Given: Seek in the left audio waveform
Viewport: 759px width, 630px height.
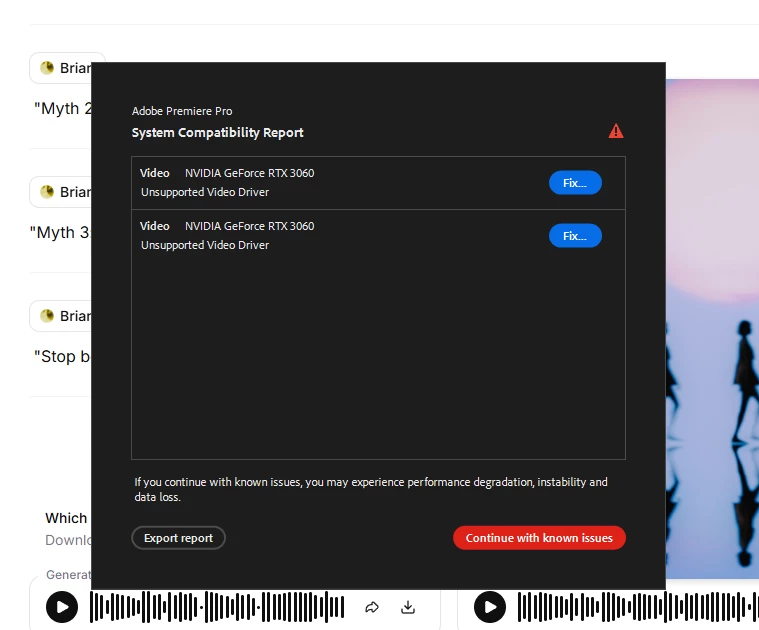Looking at the screenshot, I should [x=217, y=607].
